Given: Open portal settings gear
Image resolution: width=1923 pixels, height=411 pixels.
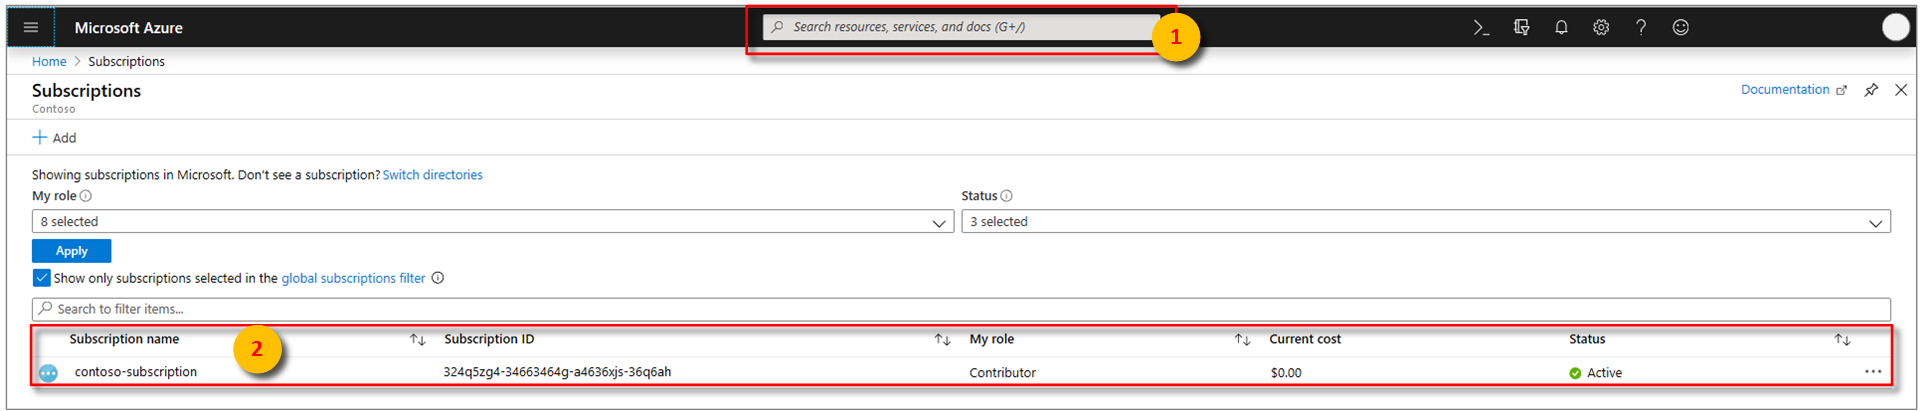Looking at the screenshot, I should (1601, 28).
